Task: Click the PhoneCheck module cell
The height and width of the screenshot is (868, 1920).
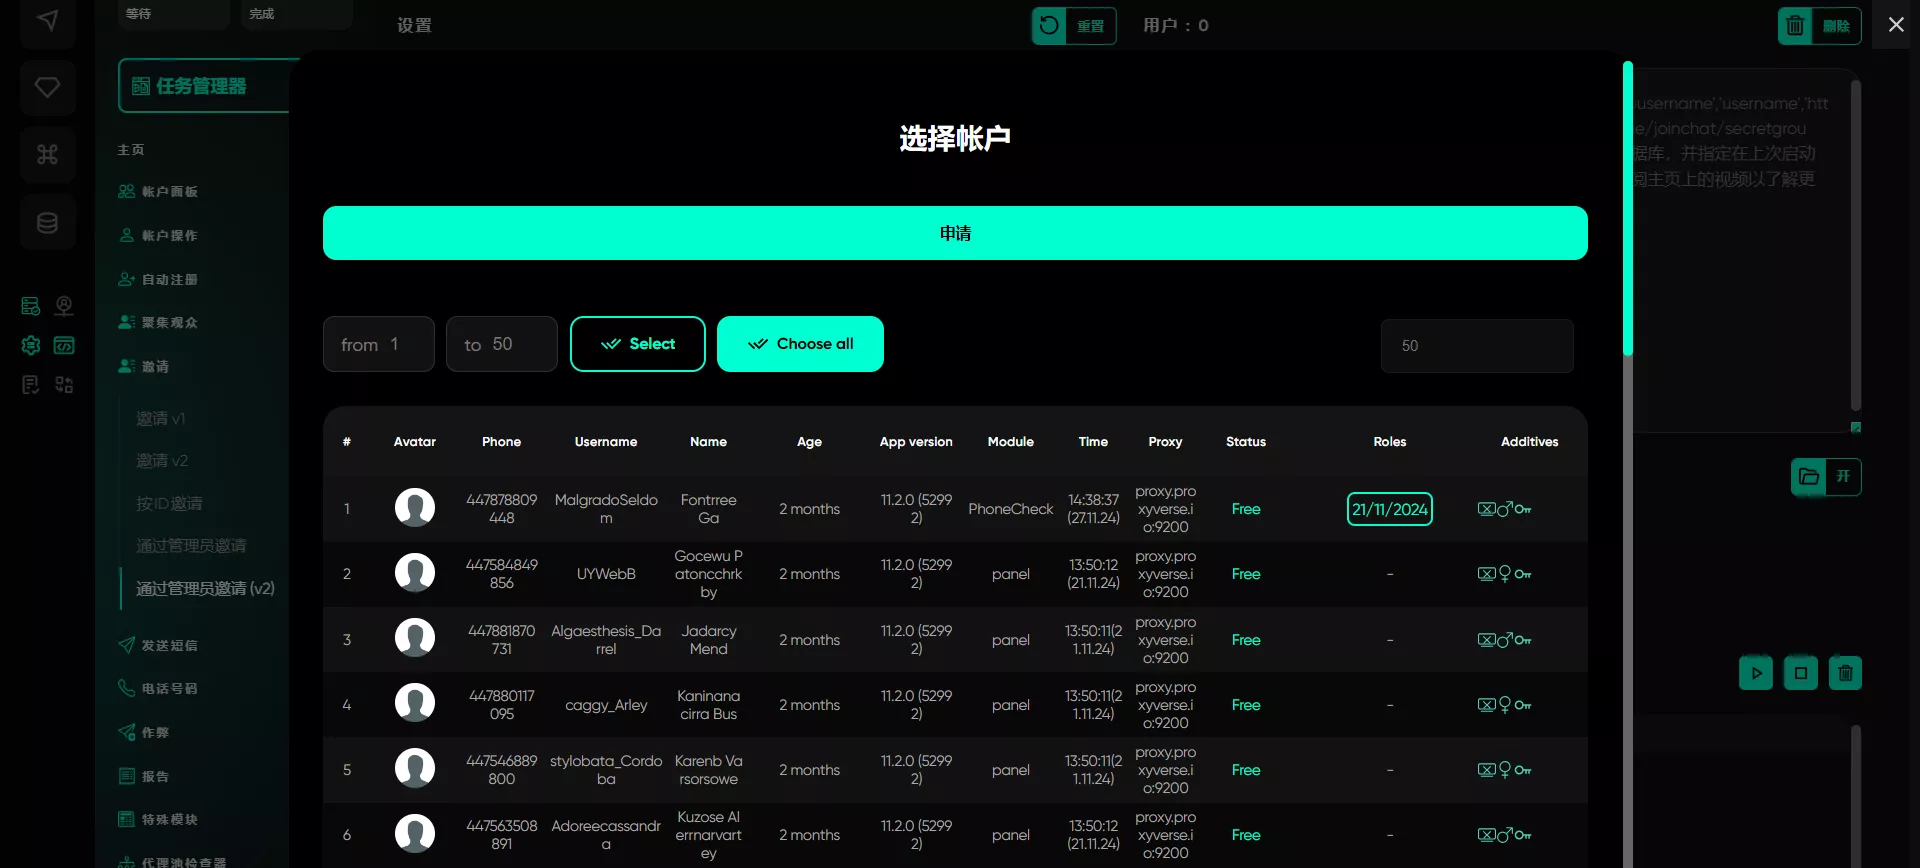Action: (x=1011, y=509)
